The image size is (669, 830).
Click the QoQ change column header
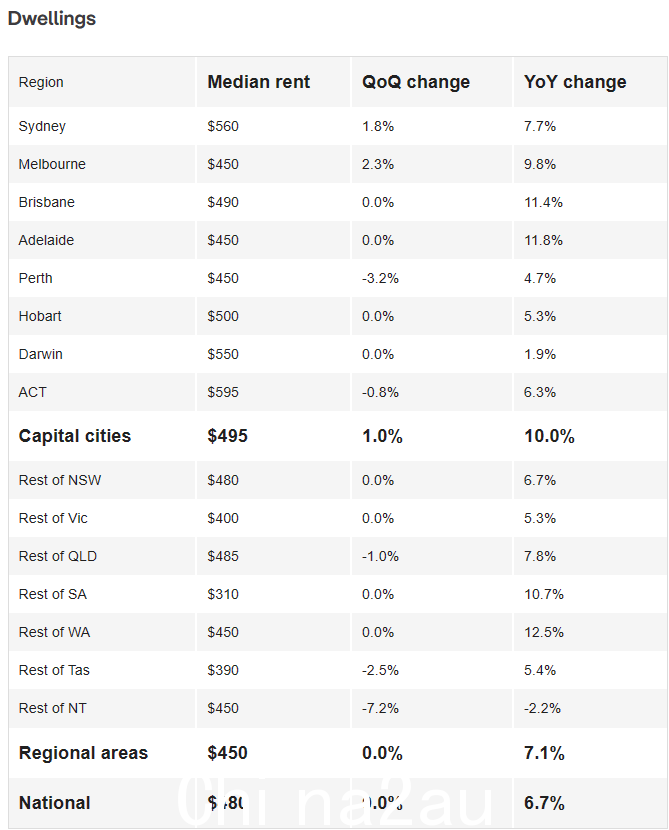click(415, 82)
